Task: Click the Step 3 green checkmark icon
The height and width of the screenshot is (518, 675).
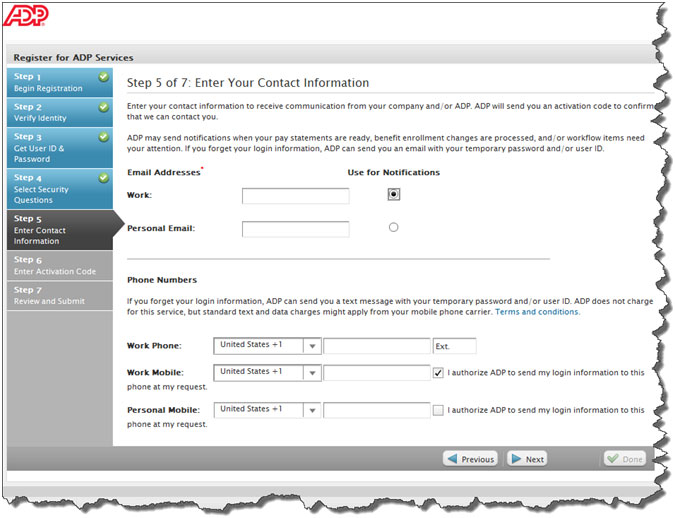Action: point(103,137)
